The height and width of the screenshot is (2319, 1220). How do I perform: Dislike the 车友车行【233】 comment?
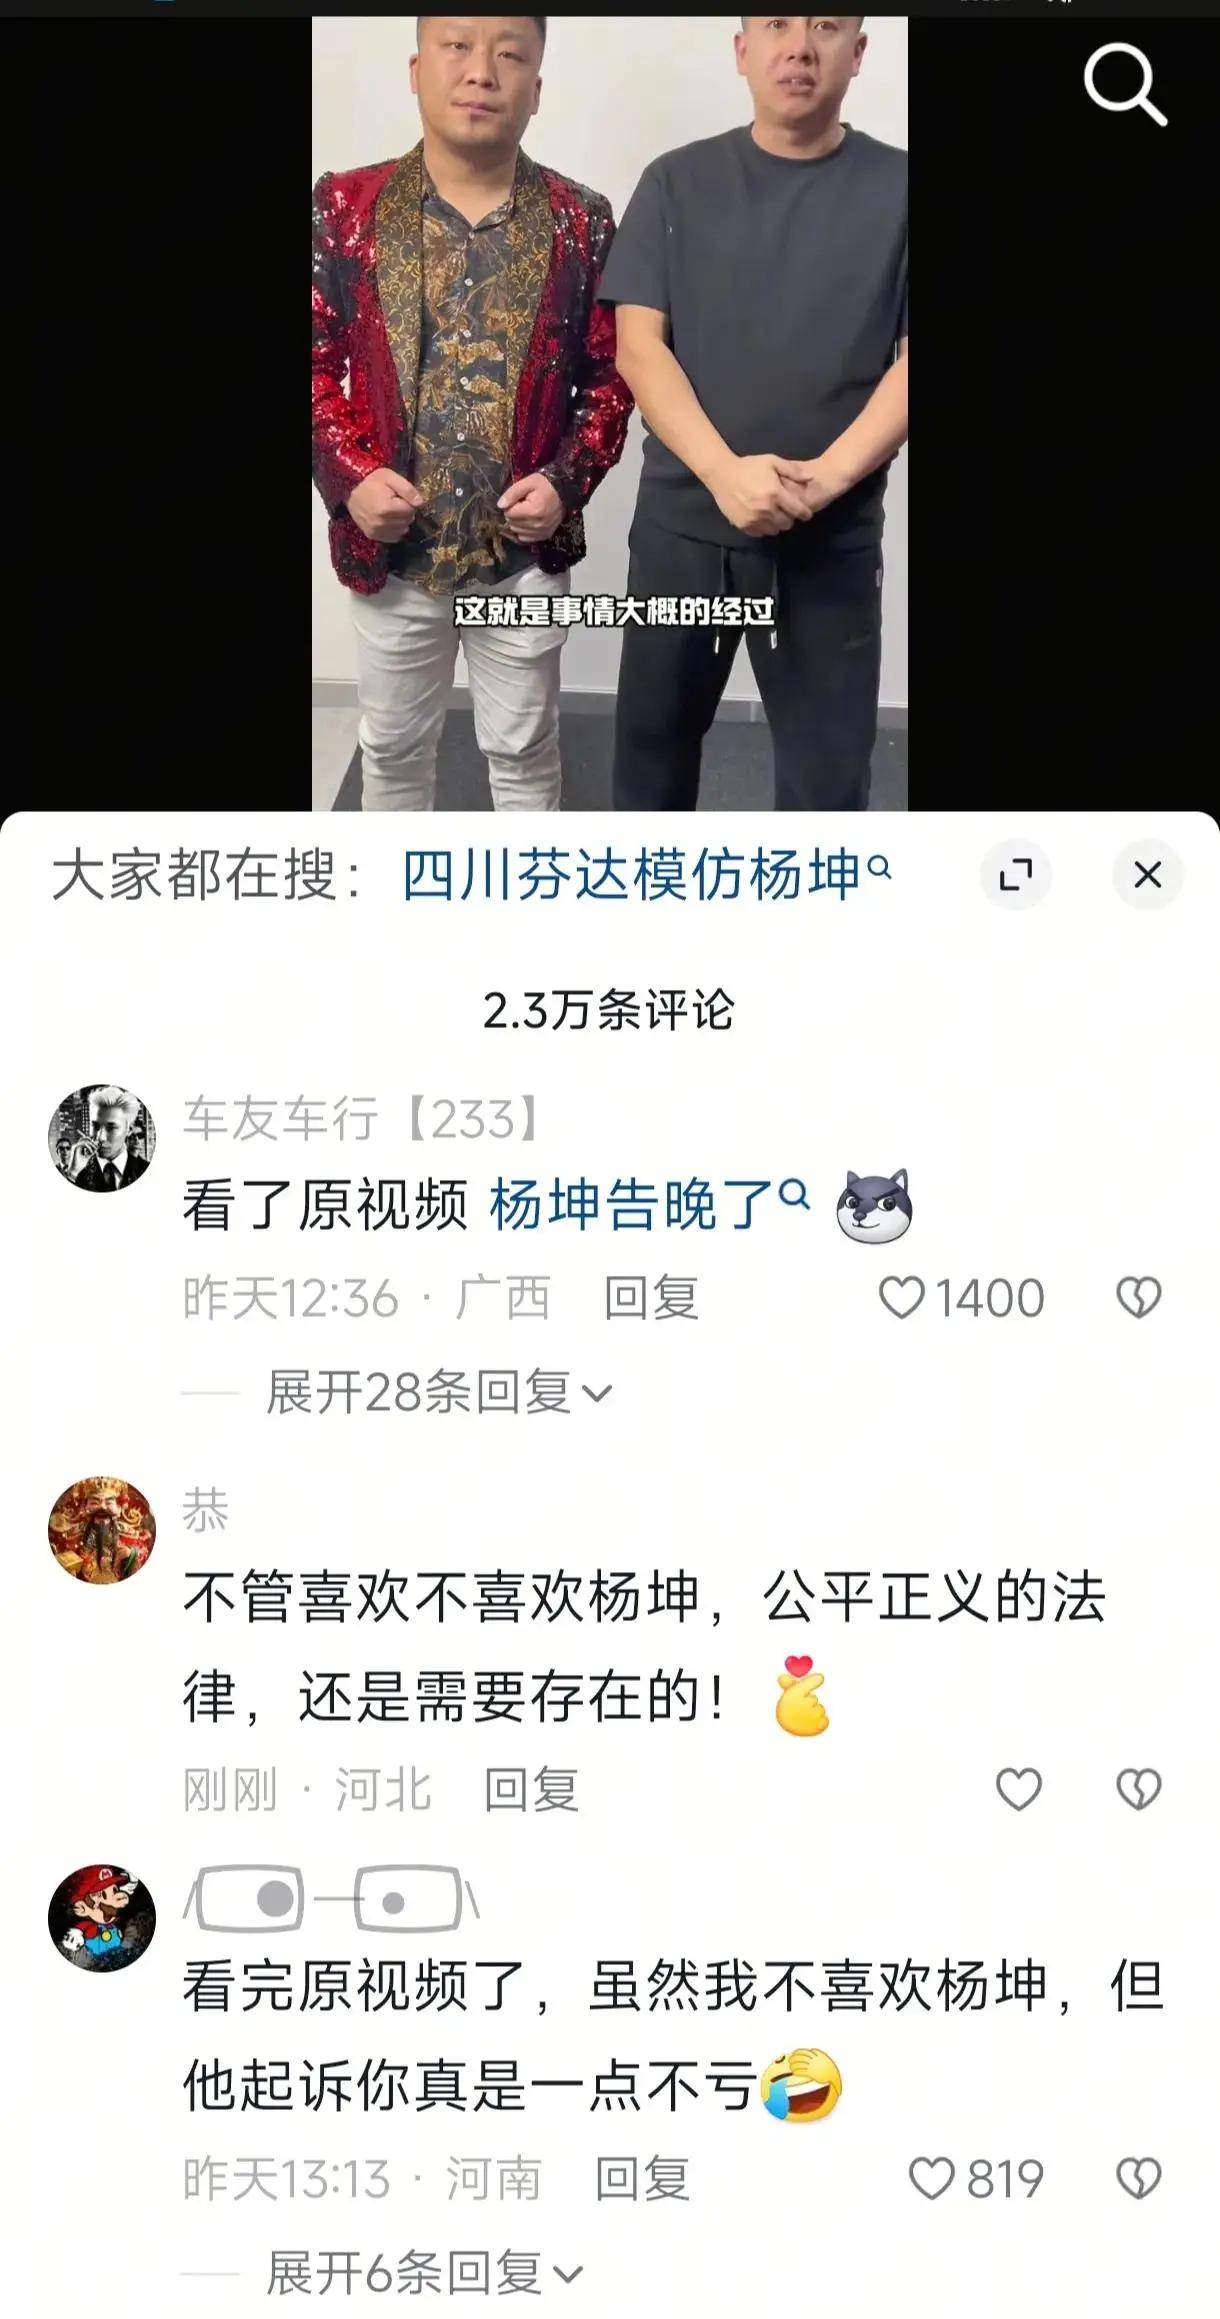tap(1138, 1298)
